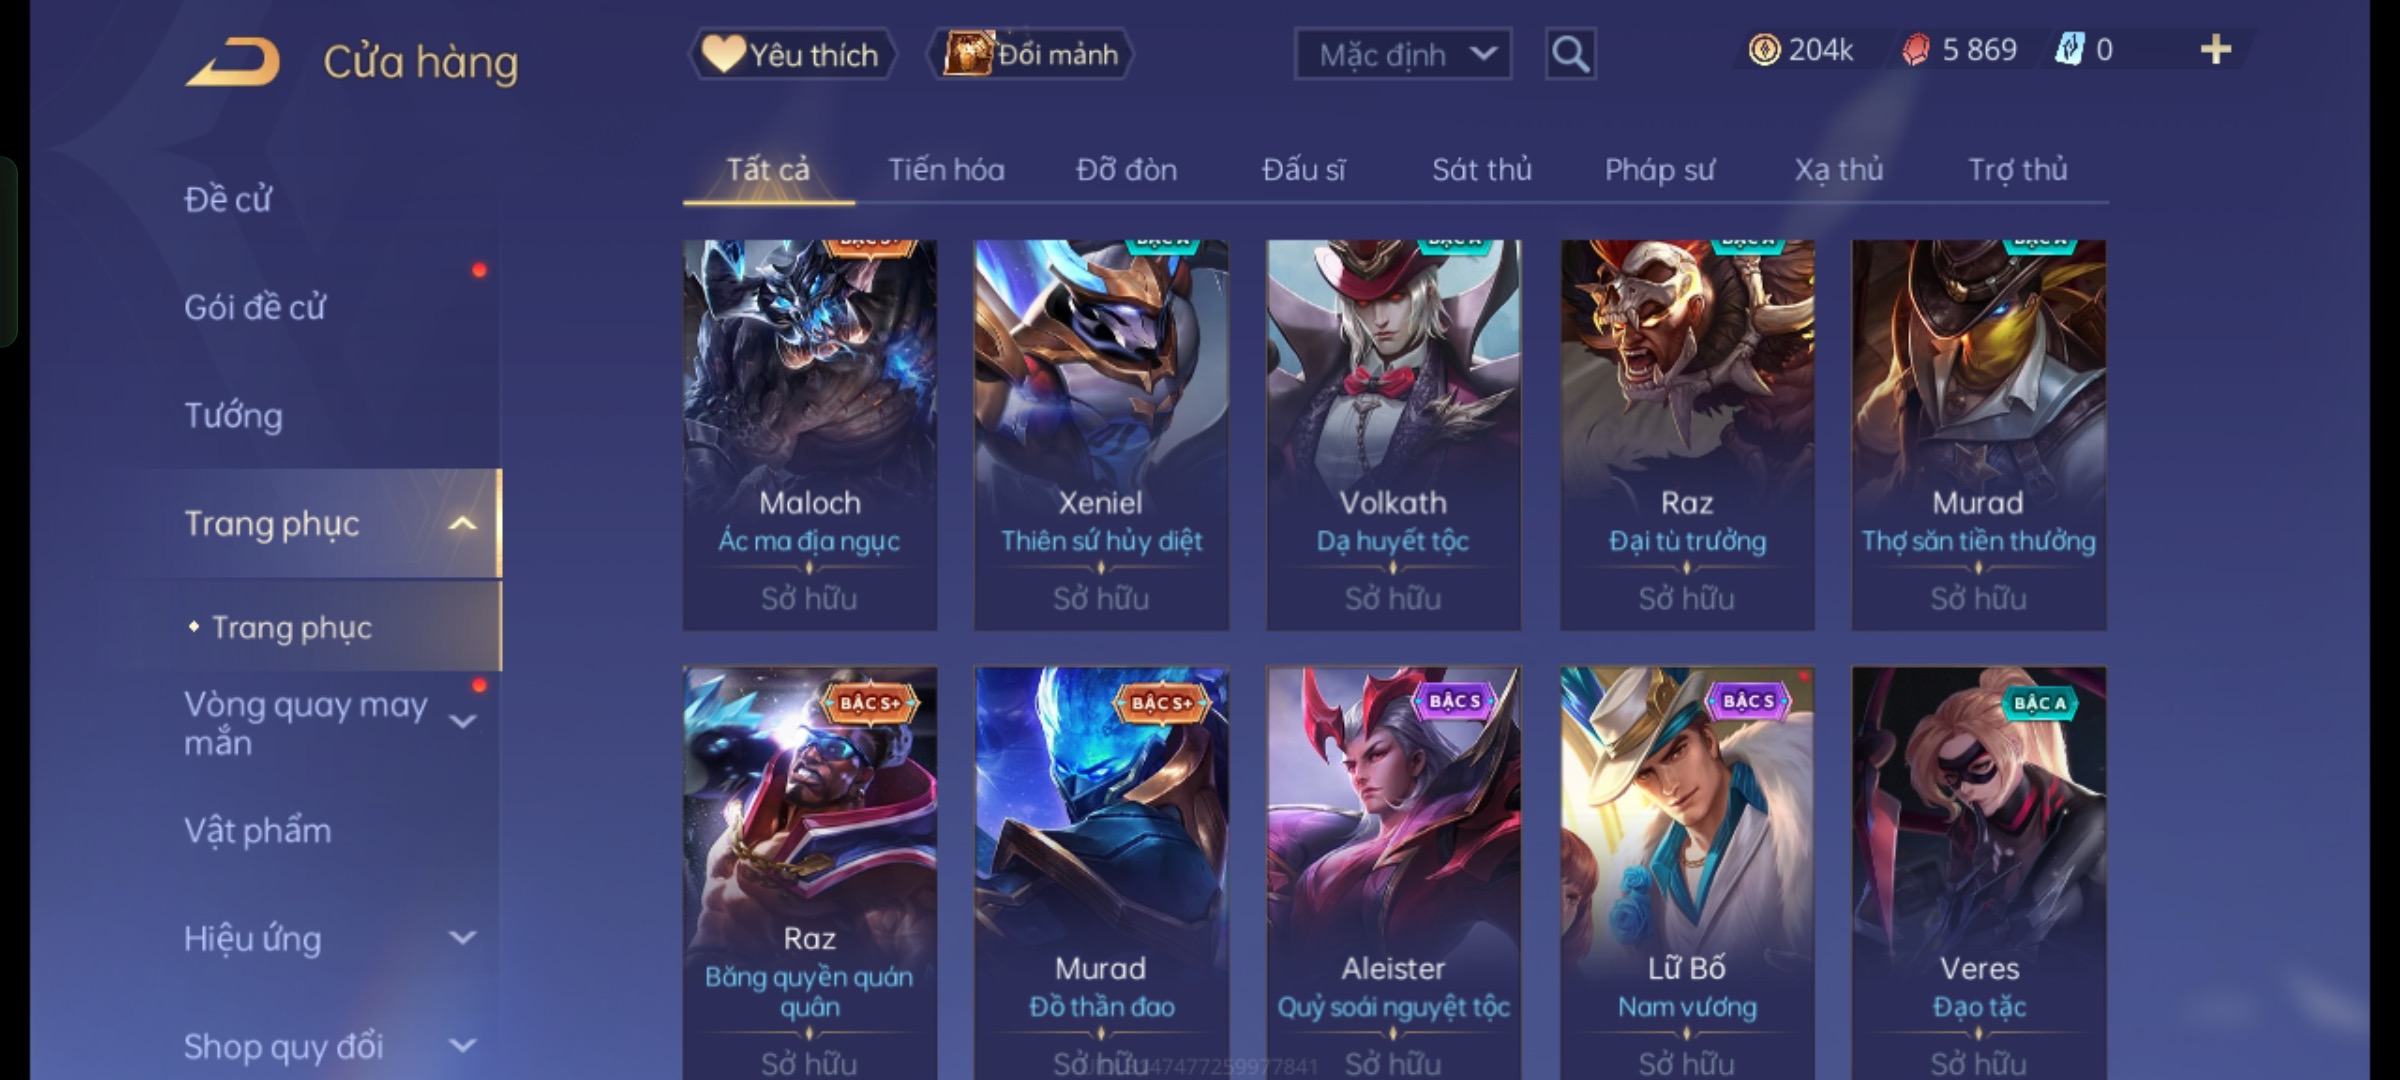Expand Shop quy đổi sidebar section

tap(462, 1046)
